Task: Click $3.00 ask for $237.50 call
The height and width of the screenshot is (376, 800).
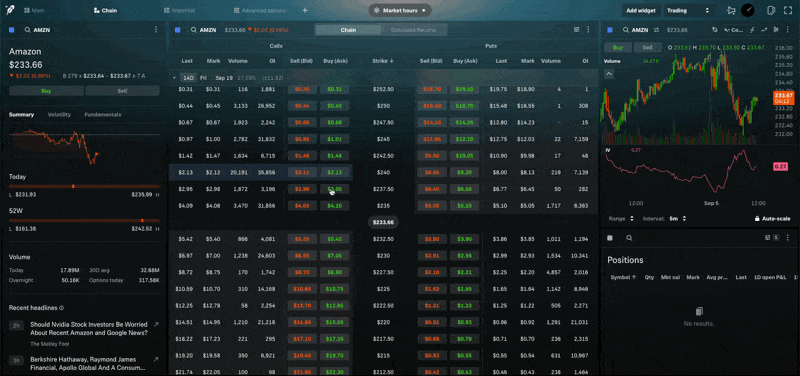Action: [x=335, y=189]
